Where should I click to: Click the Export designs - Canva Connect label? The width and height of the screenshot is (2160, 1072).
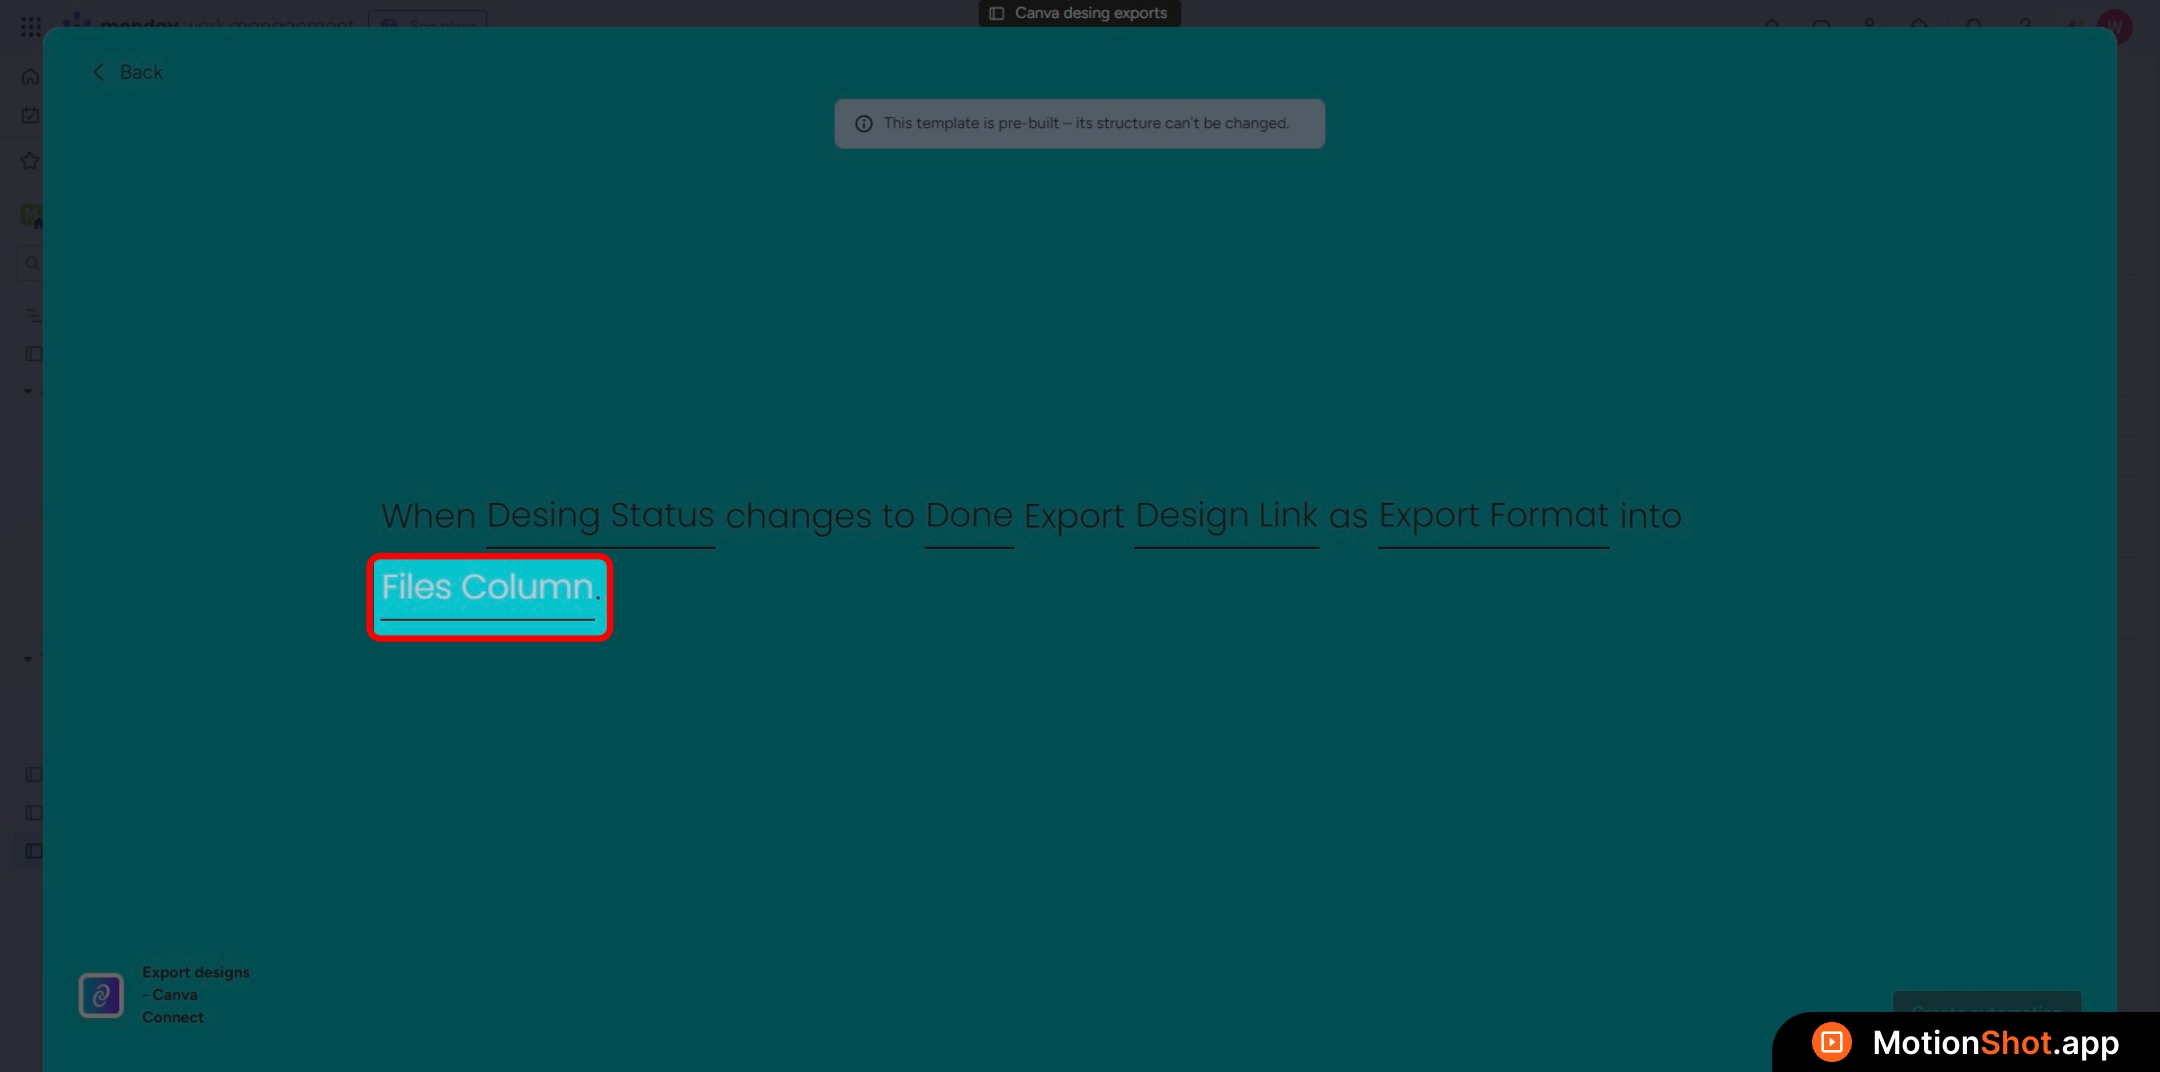pos(195,994)
